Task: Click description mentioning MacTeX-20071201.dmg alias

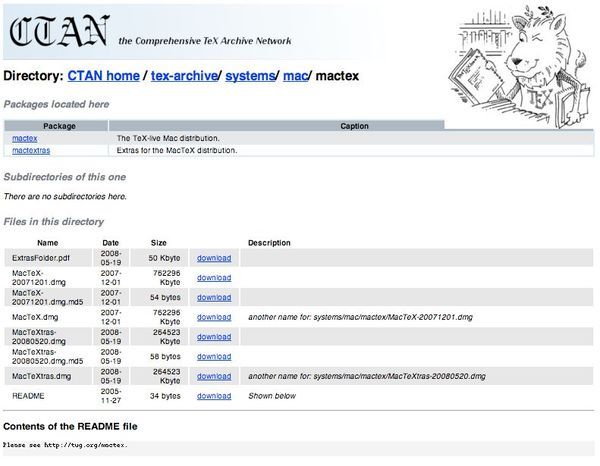Action: (360, 317)
